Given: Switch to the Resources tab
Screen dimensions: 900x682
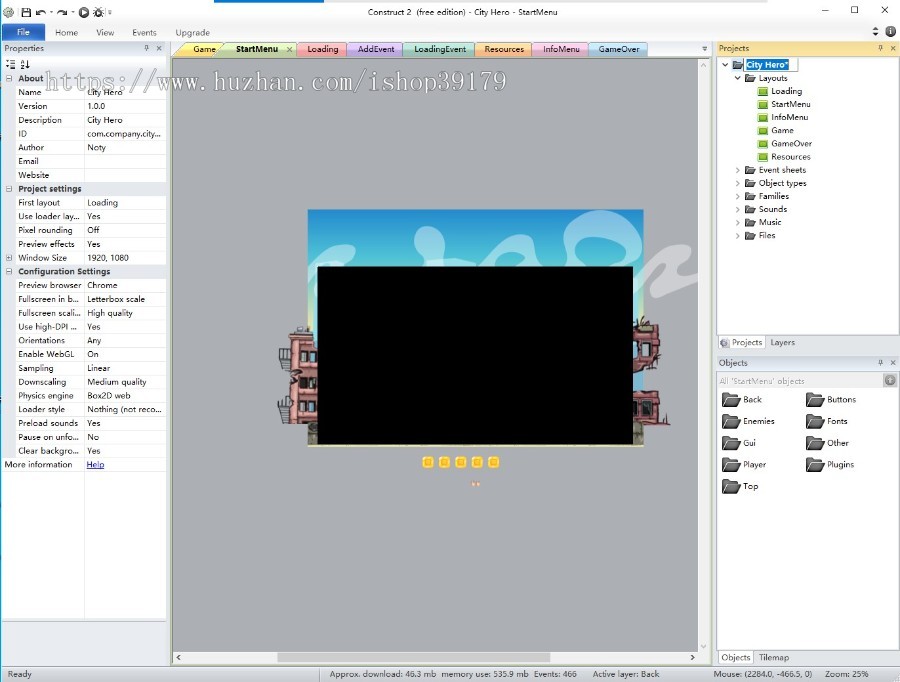Looking at the screenshot, I should (x=504, y=49).
